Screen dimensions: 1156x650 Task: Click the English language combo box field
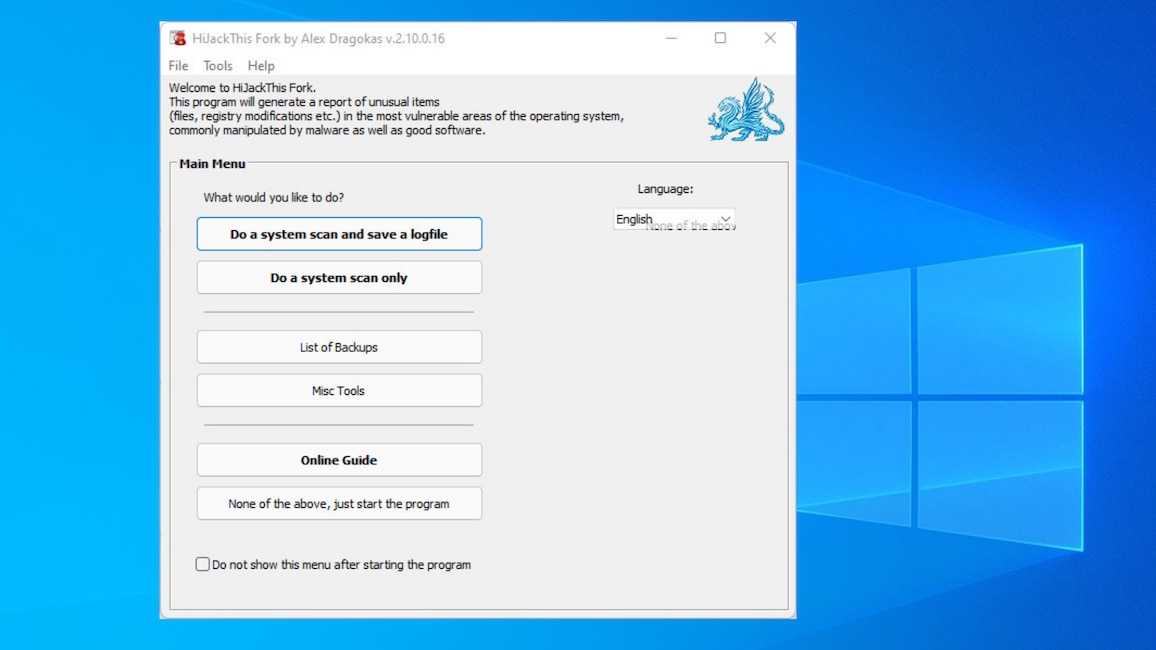coord(660,219)
